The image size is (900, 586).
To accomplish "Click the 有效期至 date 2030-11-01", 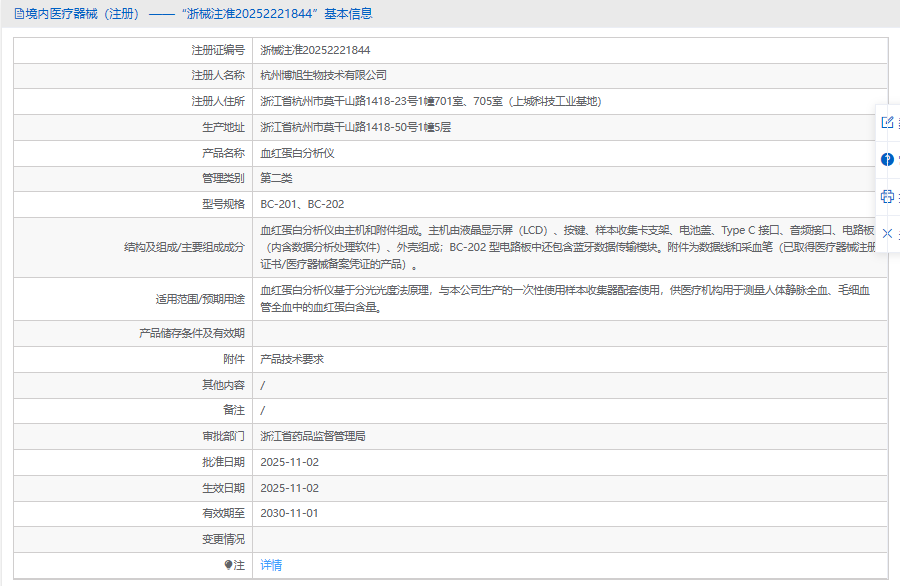I will point(289,514).
